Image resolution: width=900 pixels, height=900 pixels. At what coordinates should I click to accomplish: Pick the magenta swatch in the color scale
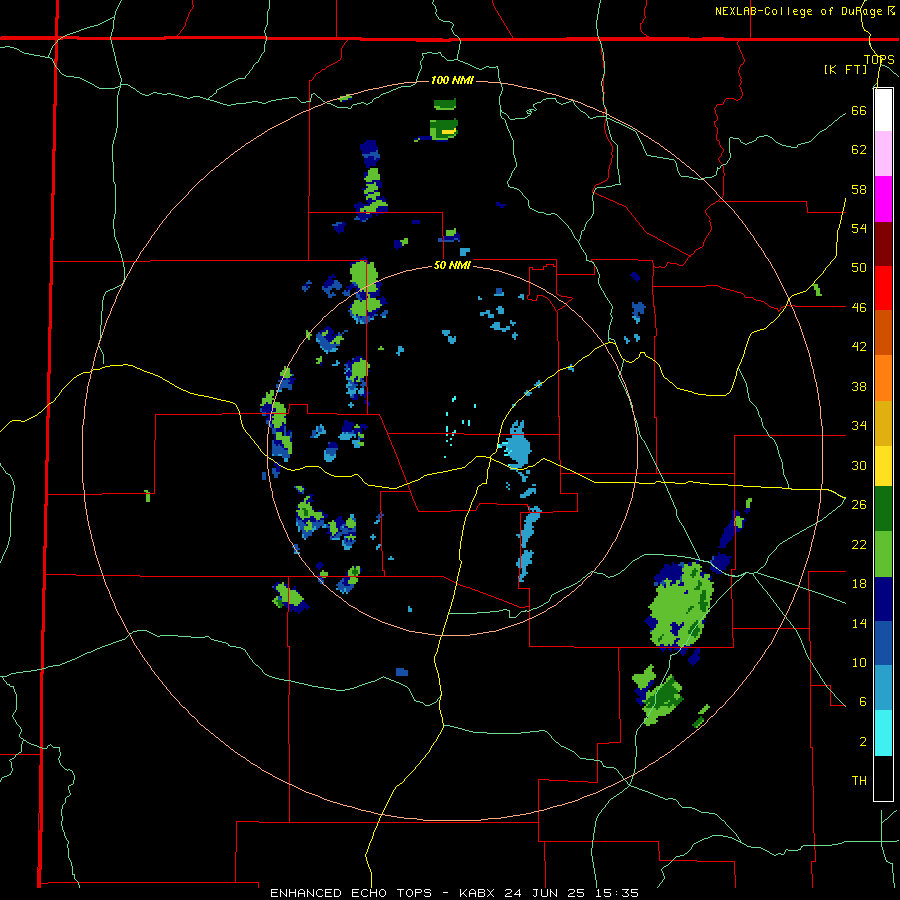883,199
